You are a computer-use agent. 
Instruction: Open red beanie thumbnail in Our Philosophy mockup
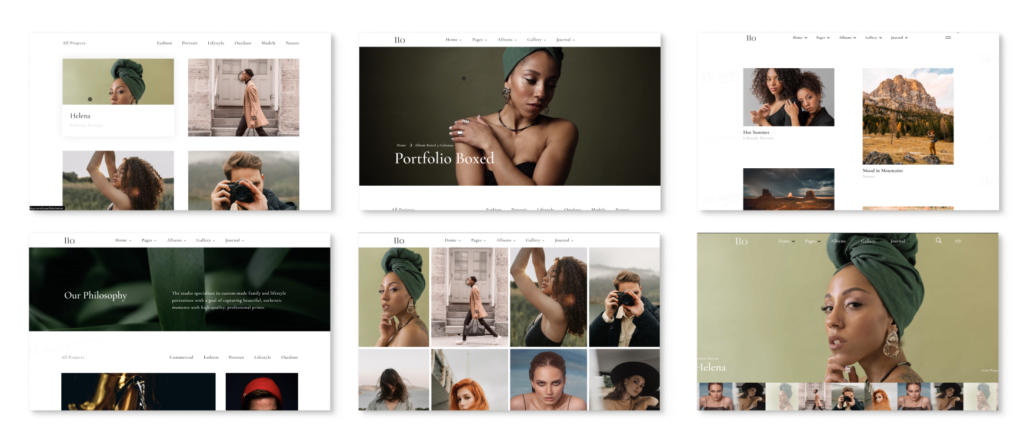point(262,392)
